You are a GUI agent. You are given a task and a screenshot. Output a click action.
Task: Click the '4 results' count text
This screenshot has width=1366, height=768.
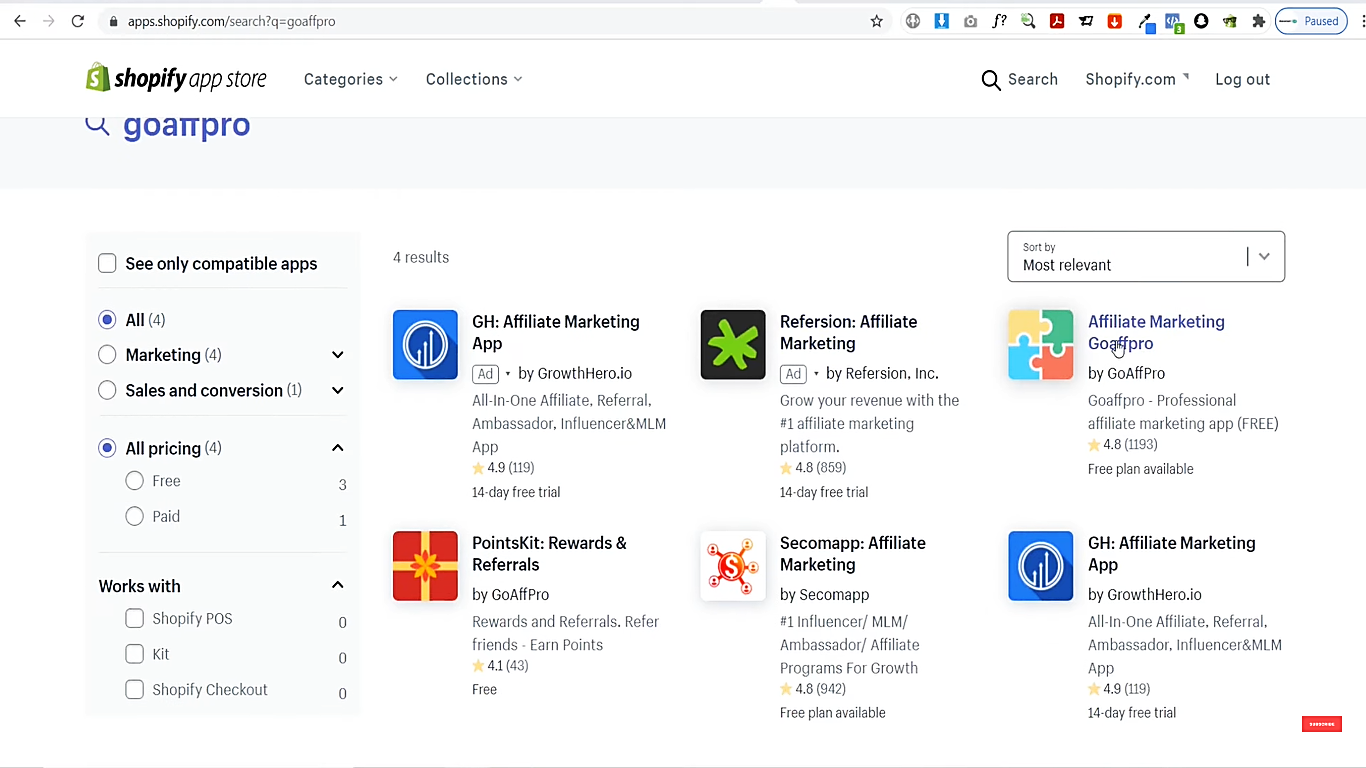tap(421, 257)
